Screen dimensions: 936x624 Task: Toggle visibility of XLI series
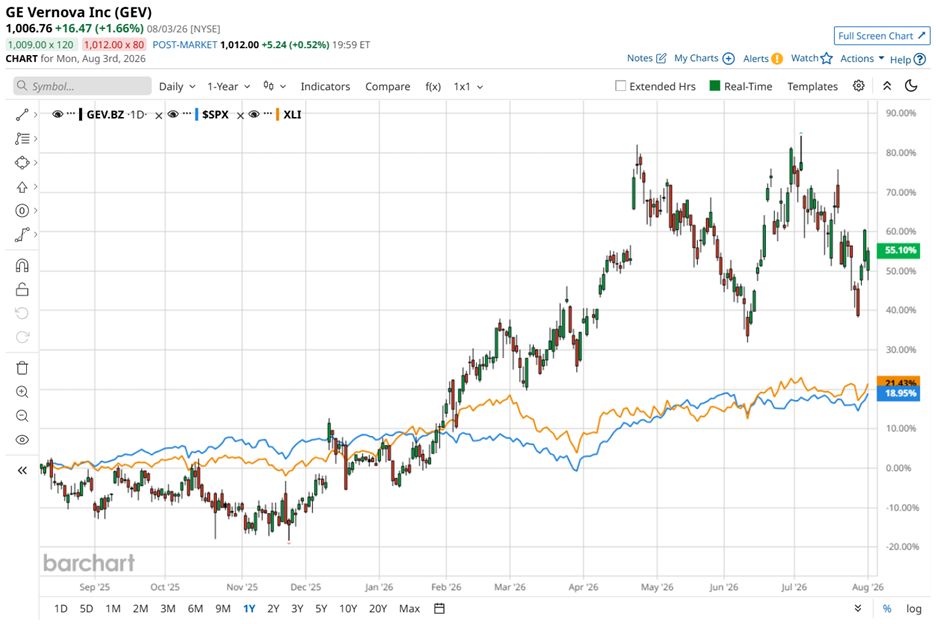[x=254, y=115]
